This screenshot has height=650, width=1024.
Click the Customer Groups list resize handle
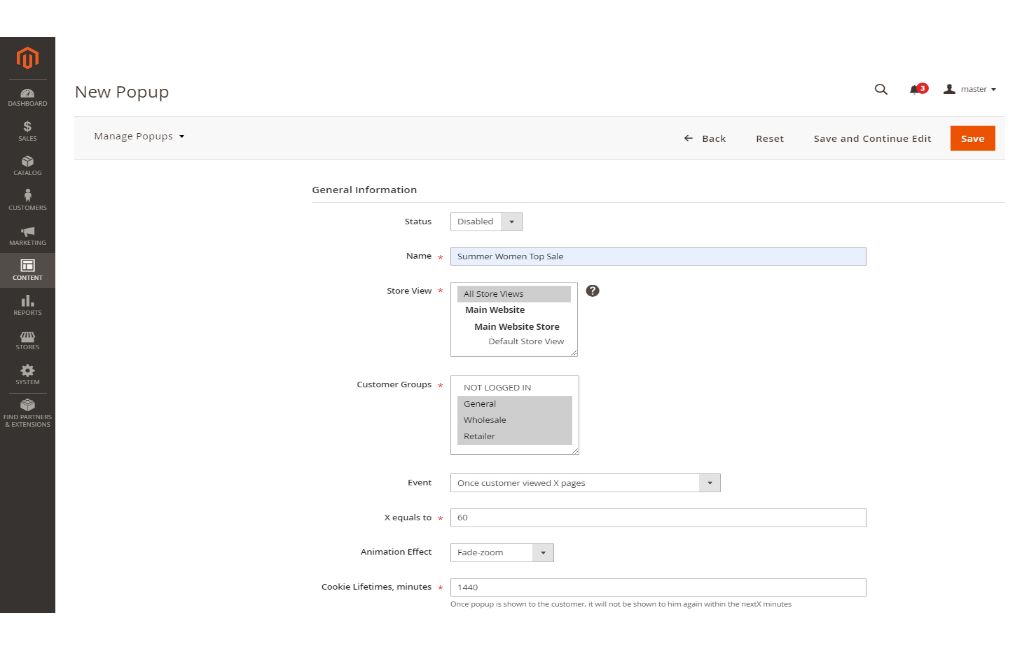pyautogui.click(x=575, y=451)
